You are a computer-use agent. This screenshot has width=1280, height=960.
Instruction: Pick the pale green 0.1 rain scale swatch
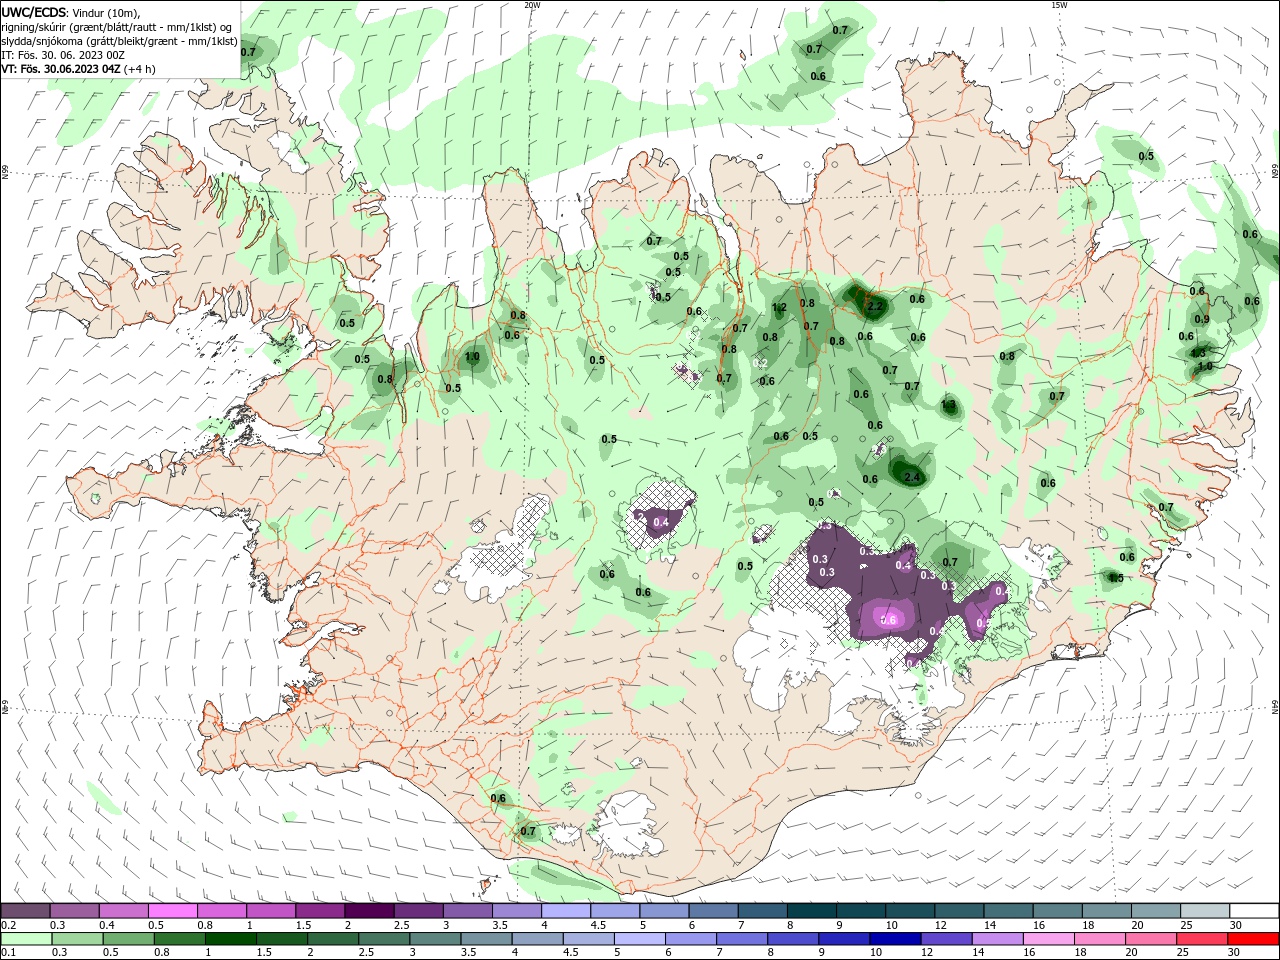tap(27, 939)
